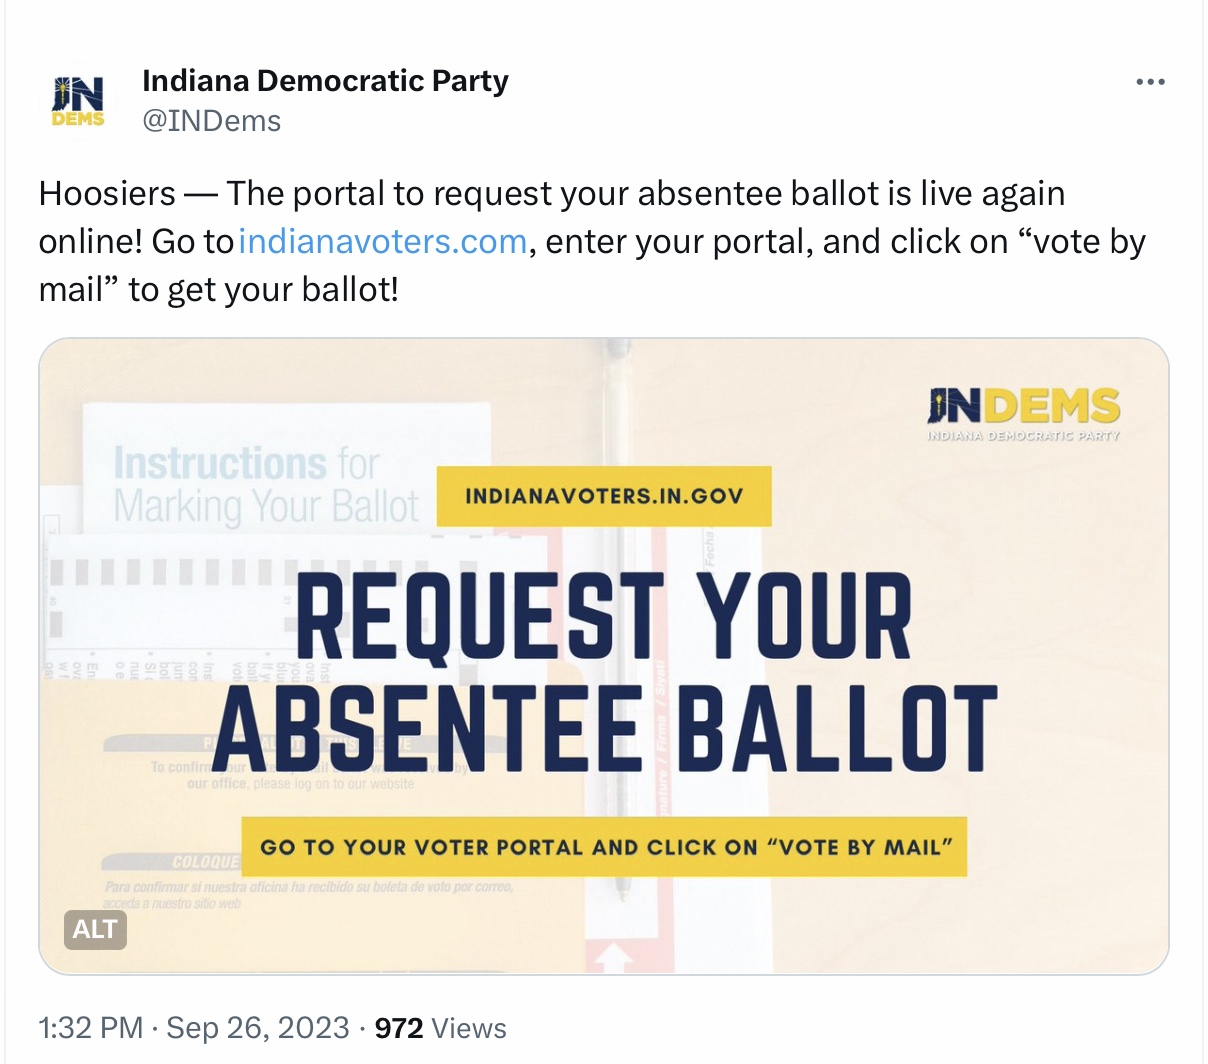Click the "Indiana Democratic Party" tagline under the logo
Screen dimensions: 1208x1064
(x=1023, y=436)
